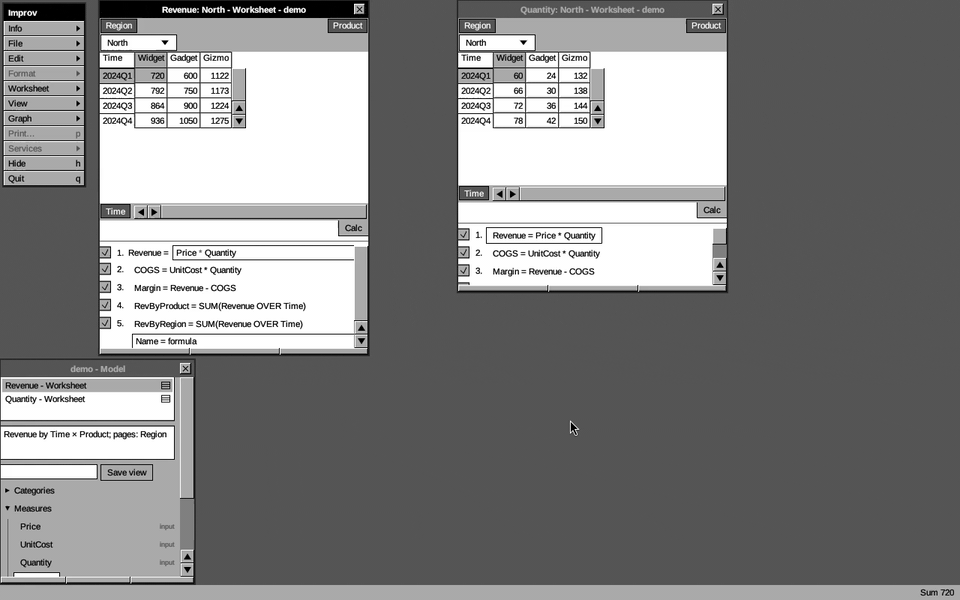The width and height of the screenshot is (960, 600).
Task: Click Product tile in Quantity window
Action: click(705, 26)
